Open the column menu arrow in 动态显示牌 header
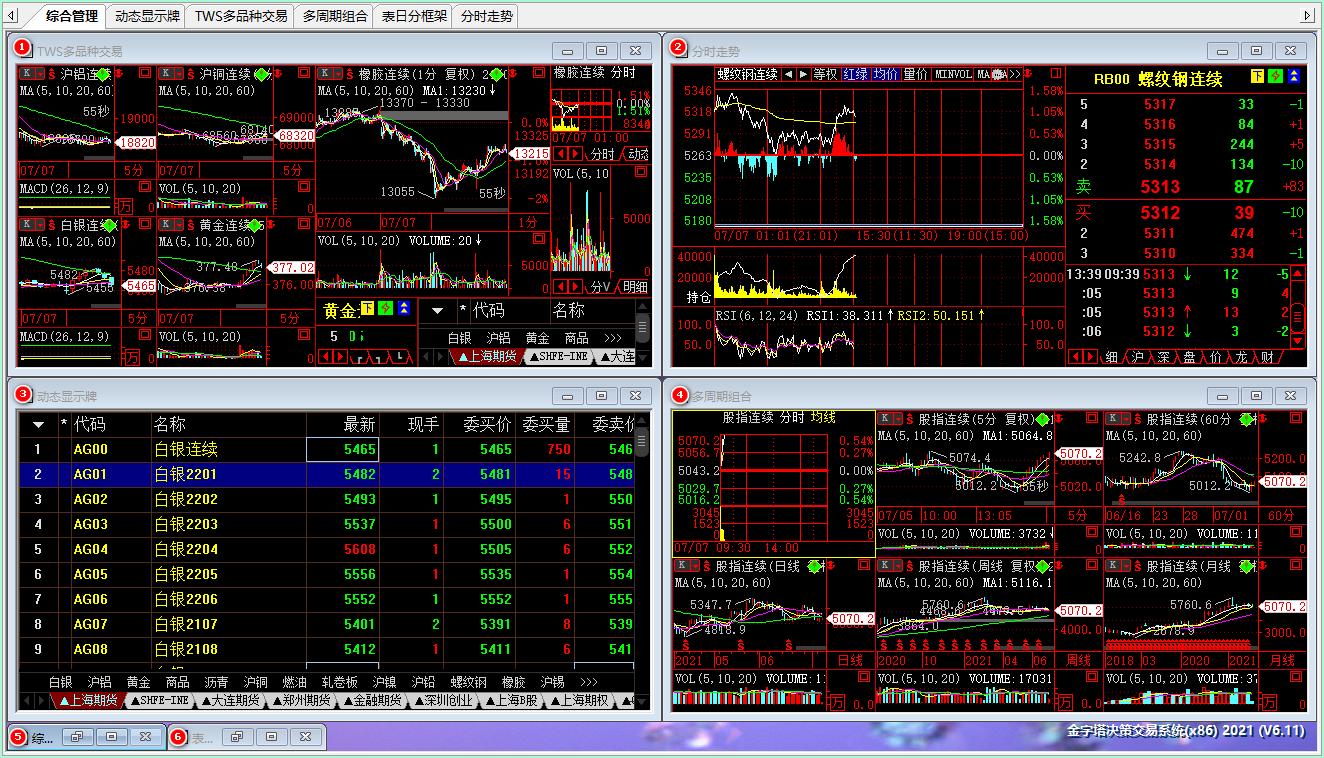1324x758 pixels. pyautogui.click(x=38, y=425)
